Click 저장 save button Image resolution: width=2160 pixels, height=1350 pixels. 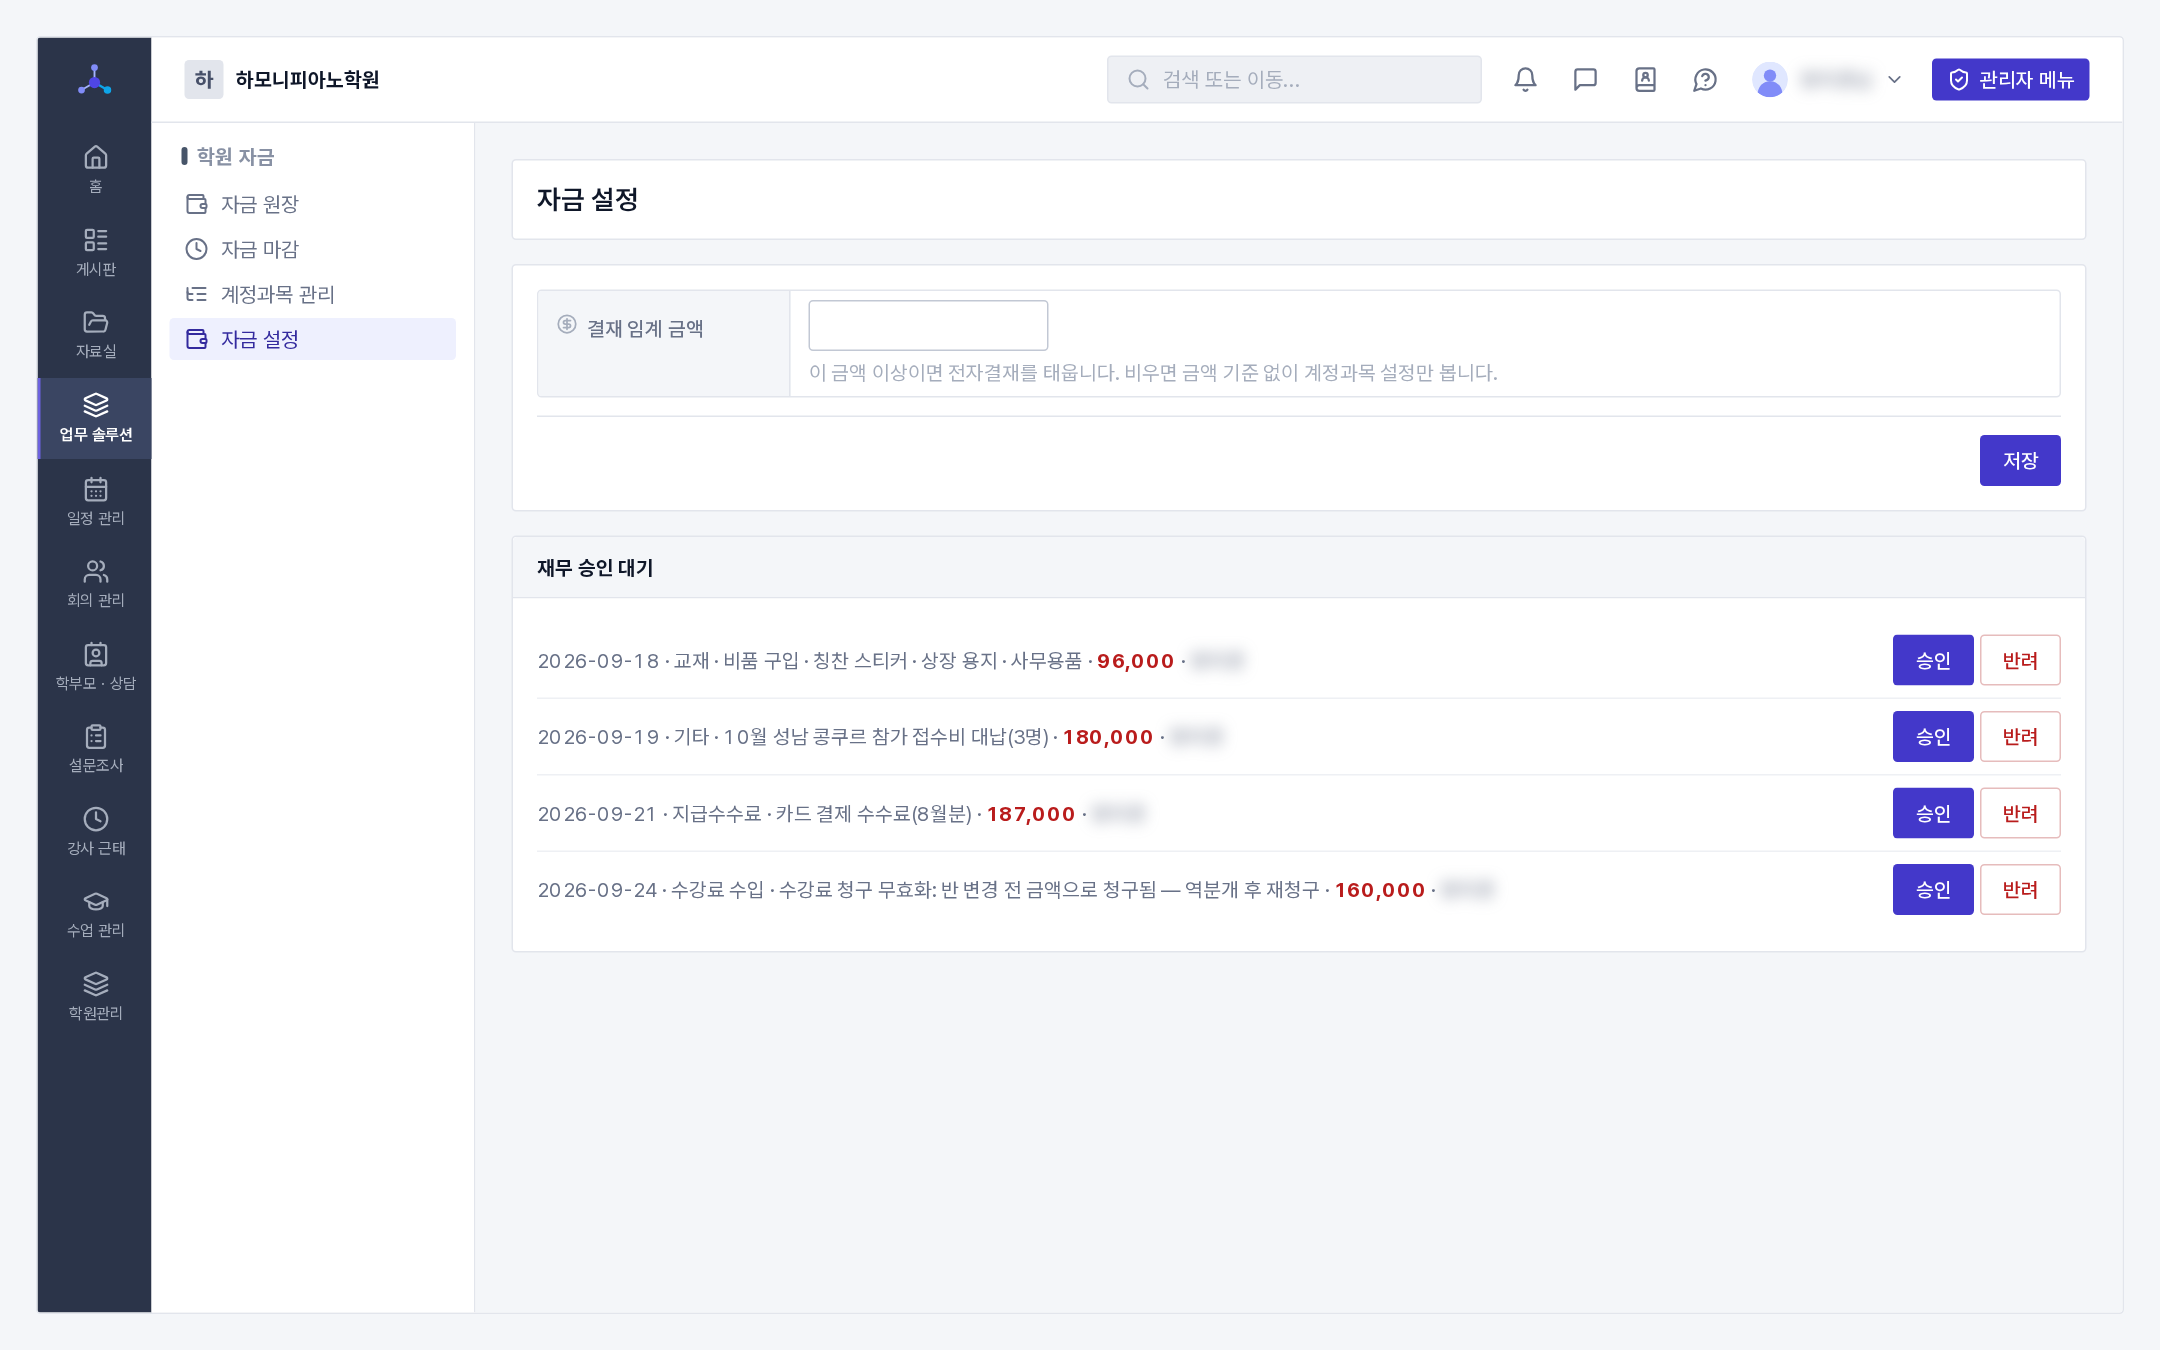(x=2020, y=460)
